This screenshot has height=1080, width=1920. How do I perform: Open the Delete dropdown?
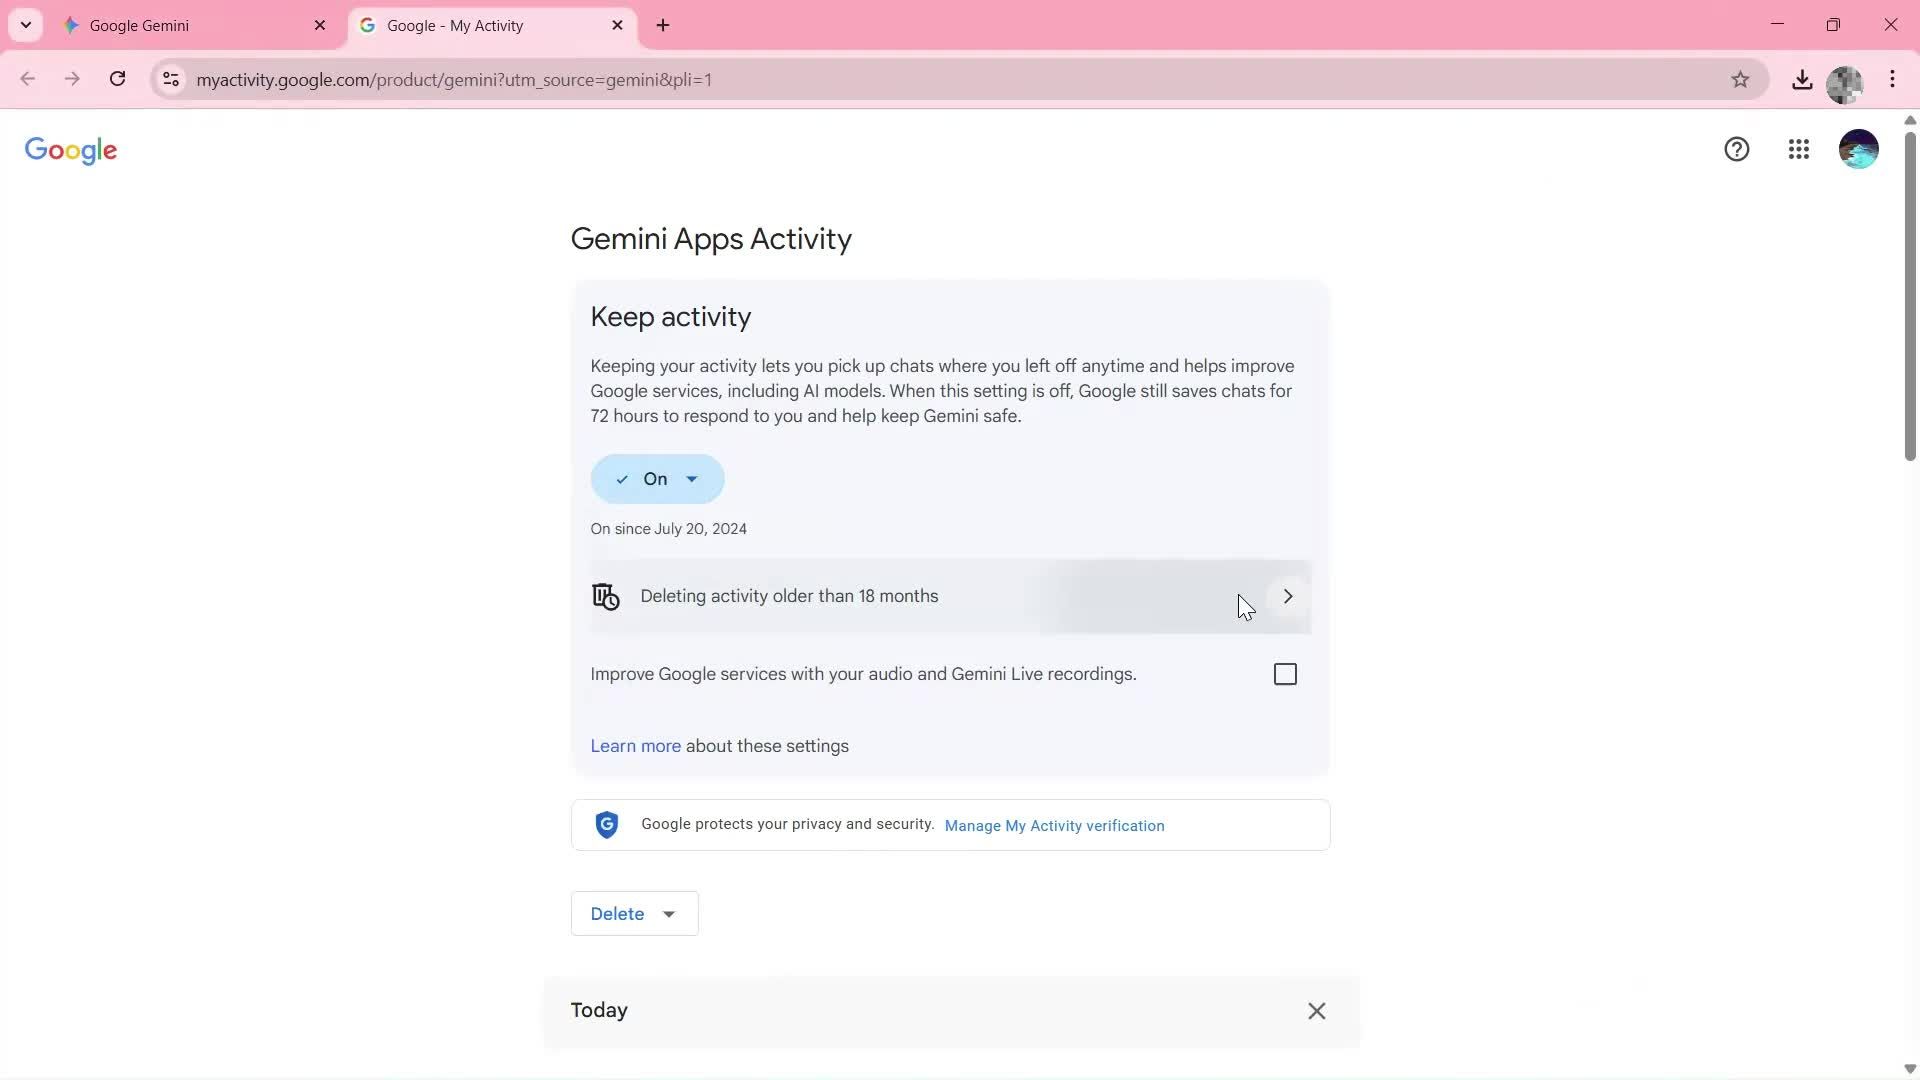634,913
